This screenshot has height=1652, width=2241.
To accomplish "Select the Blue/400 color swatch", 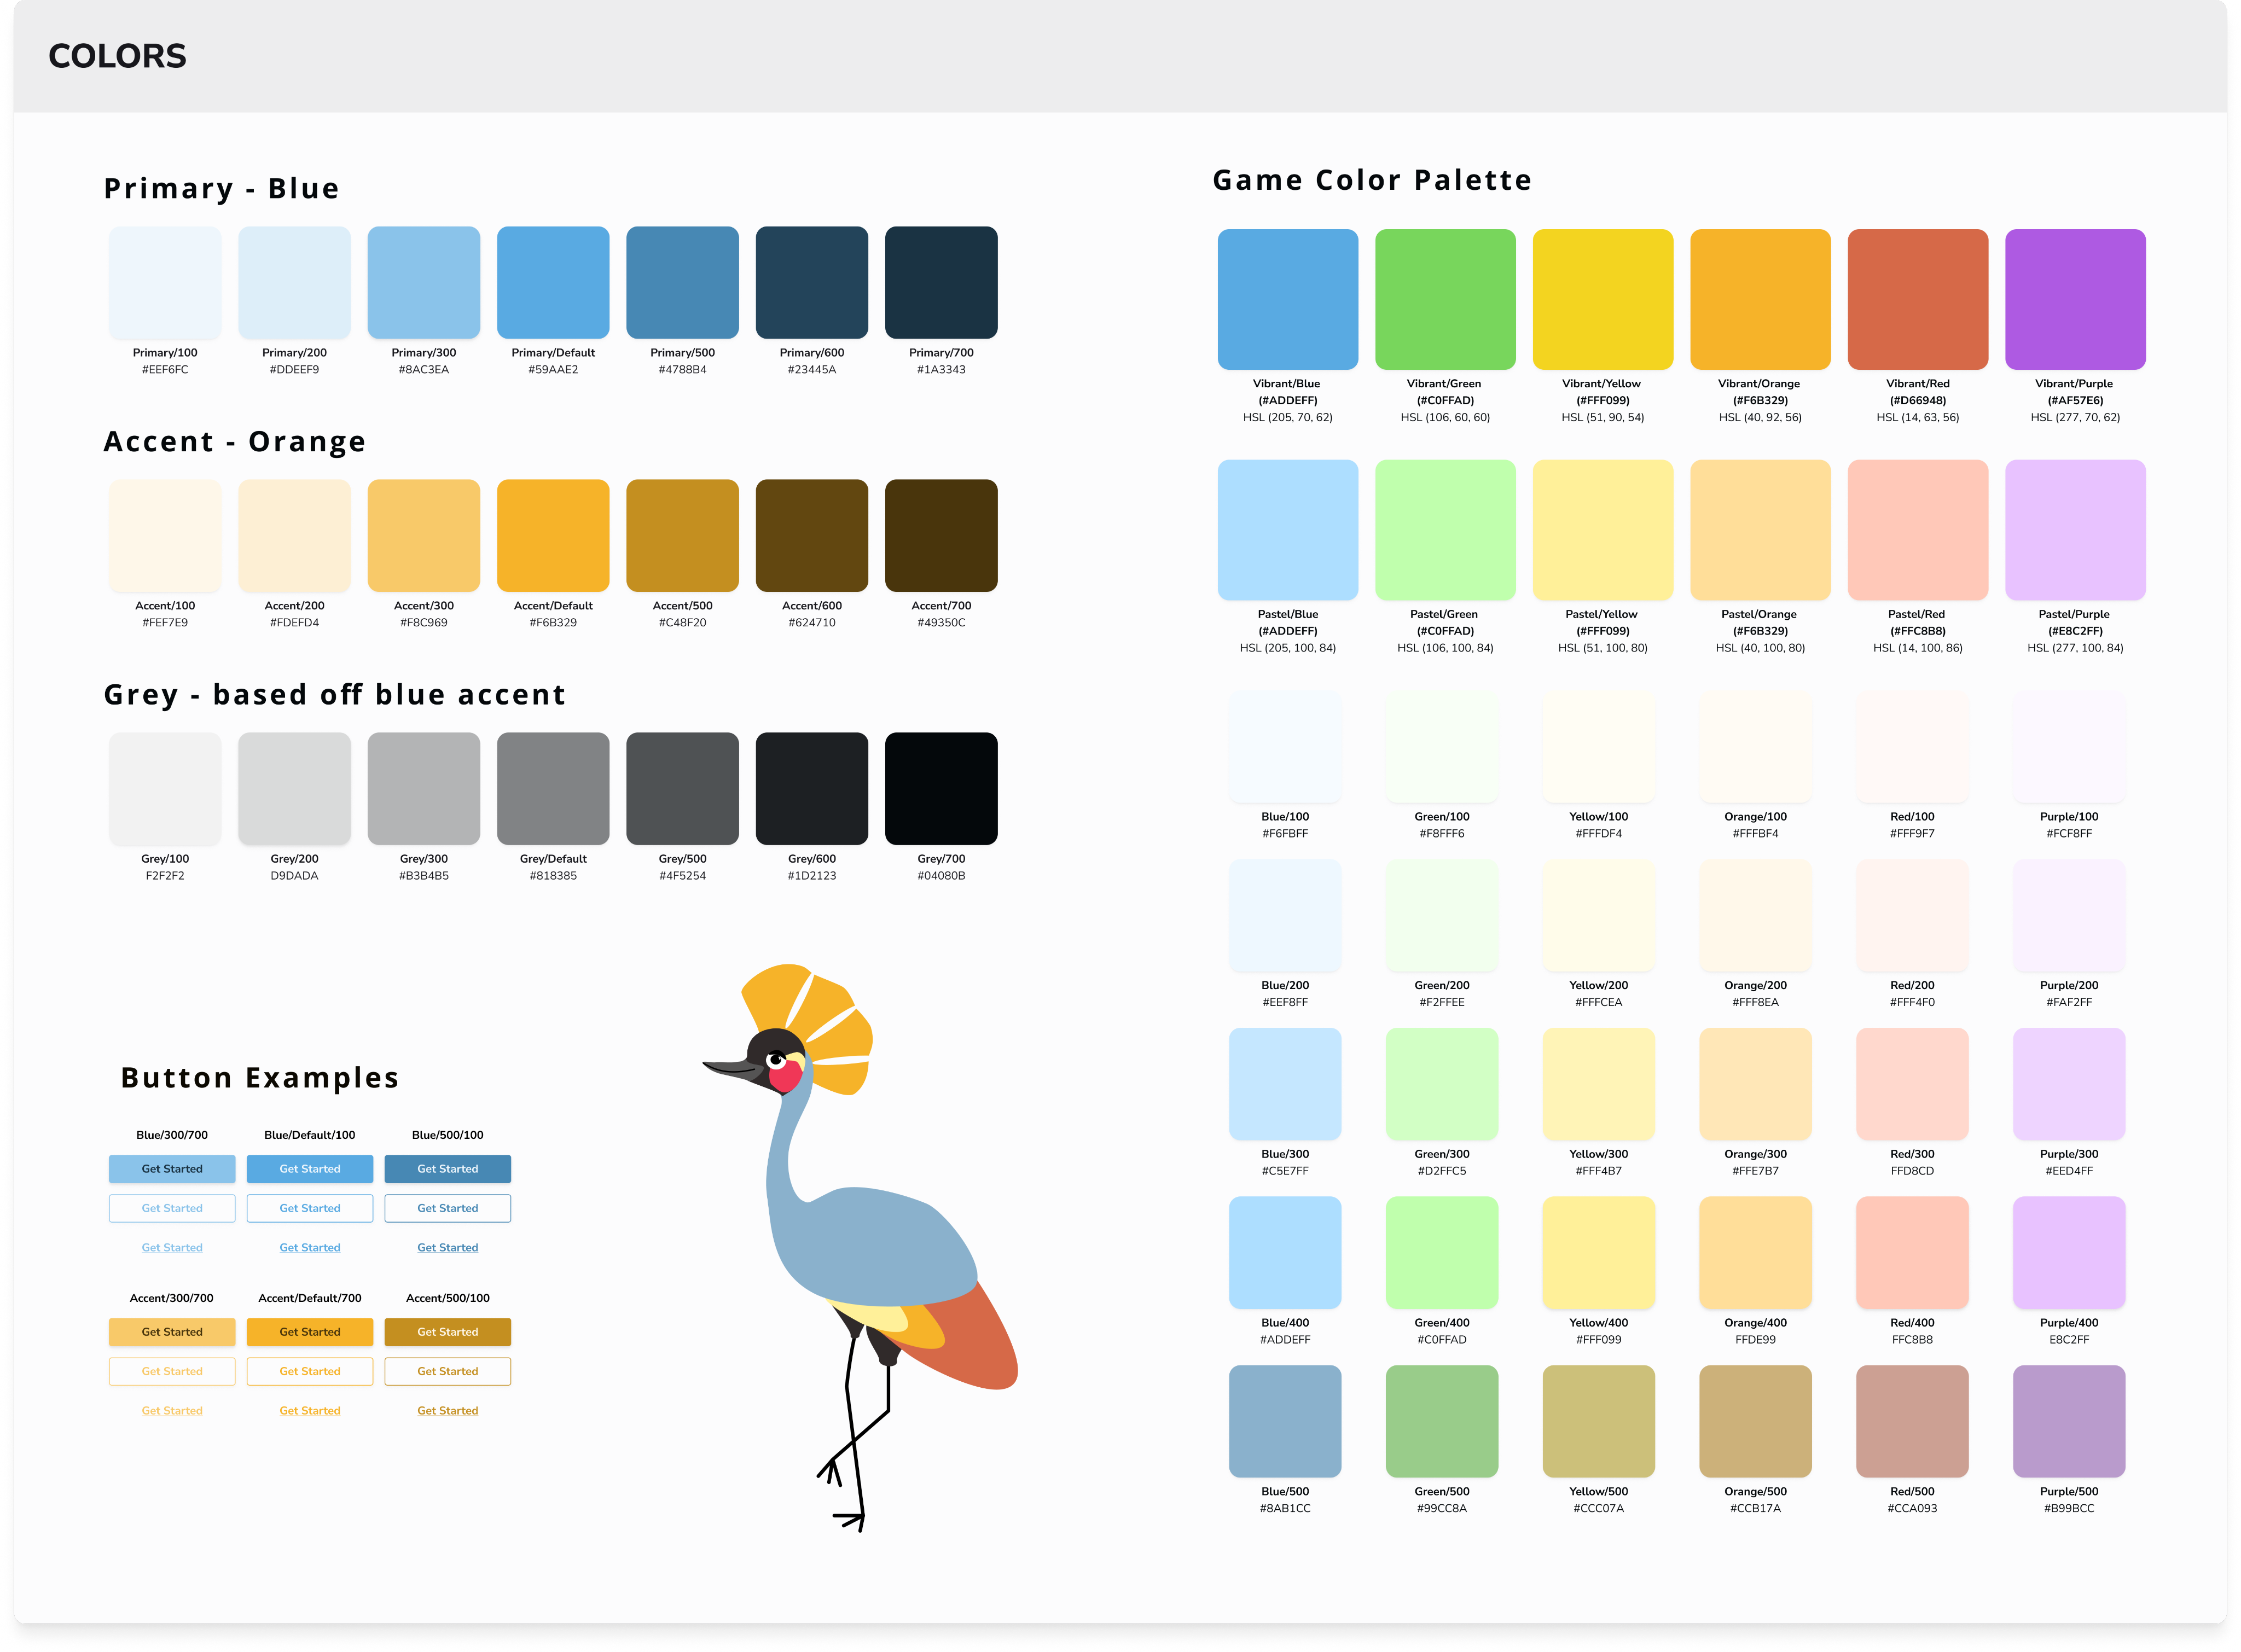I will pyautogui.click(x=1285, y=1252).
